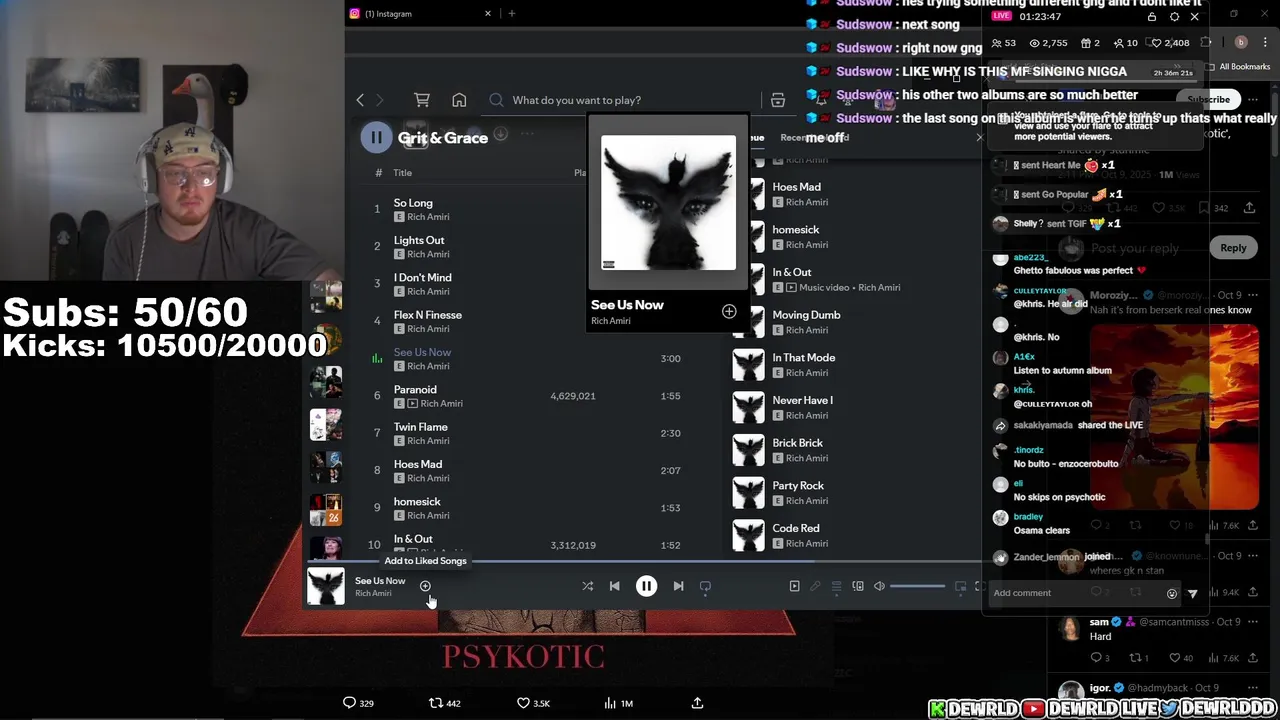Open See Us Now album art in popup

[668, 203]
